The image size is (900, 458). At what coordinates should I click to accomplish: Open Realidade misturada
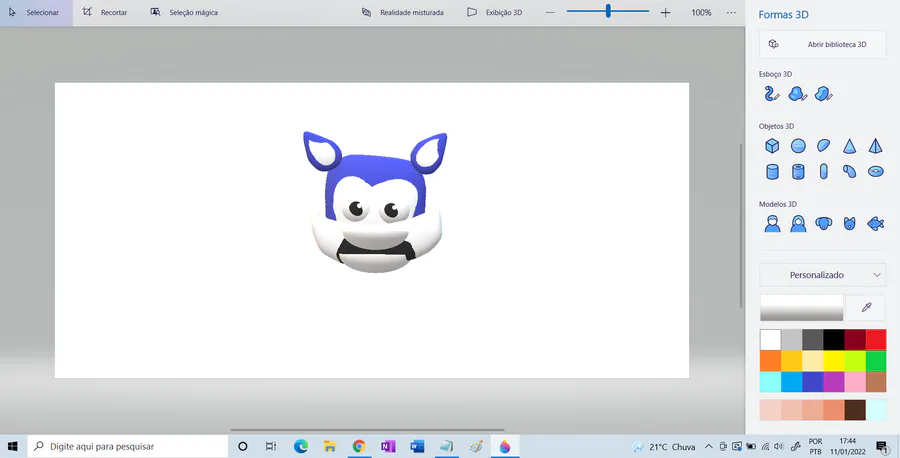[x=403, y=13]
